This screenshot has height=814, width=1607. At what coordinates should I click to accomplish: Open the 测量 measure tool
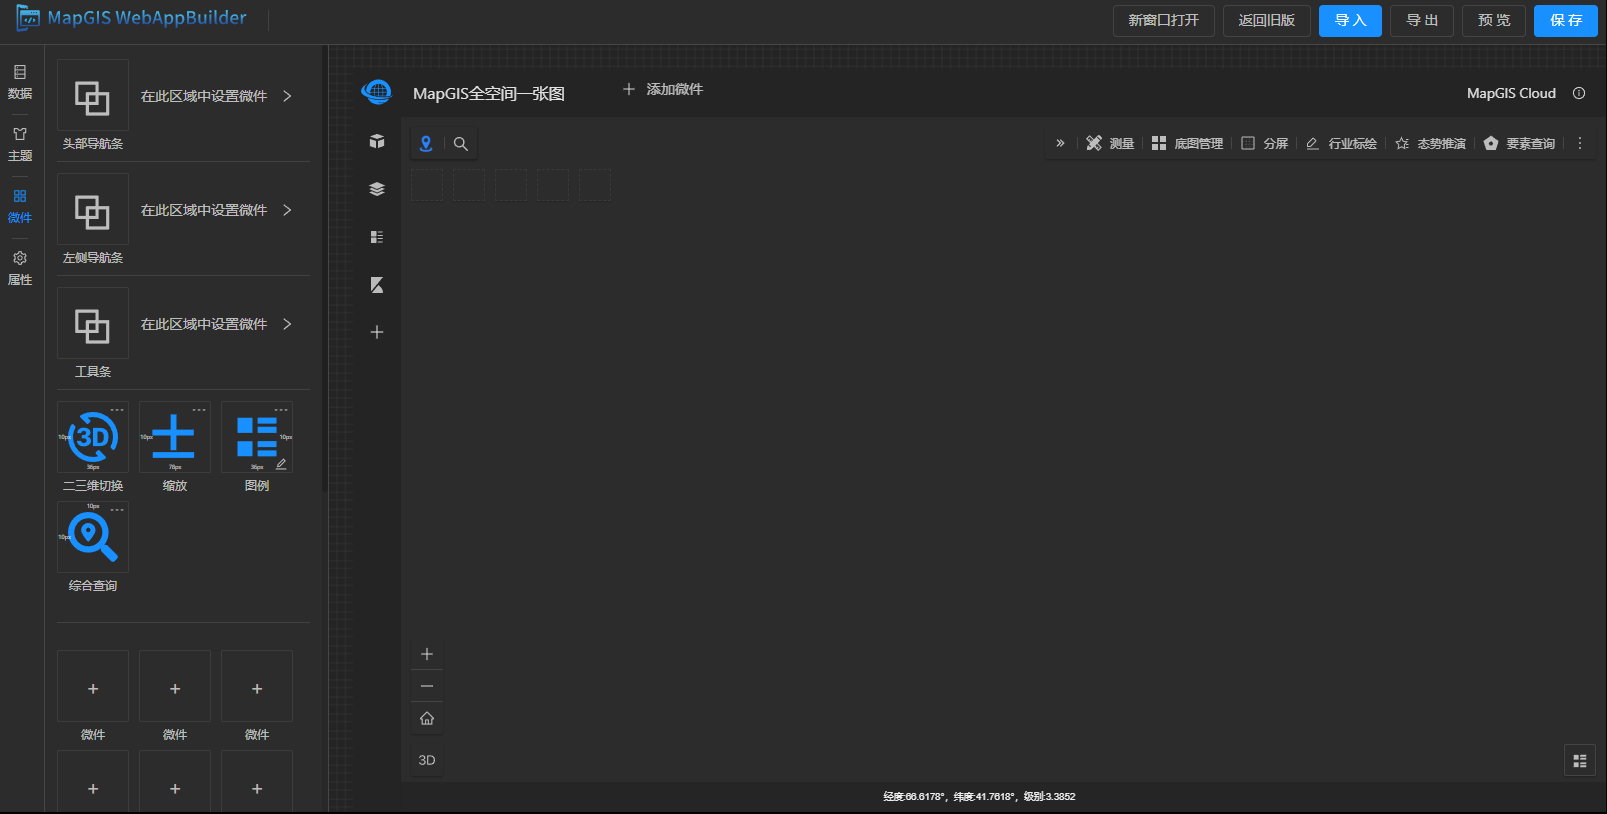point(1110,143)
